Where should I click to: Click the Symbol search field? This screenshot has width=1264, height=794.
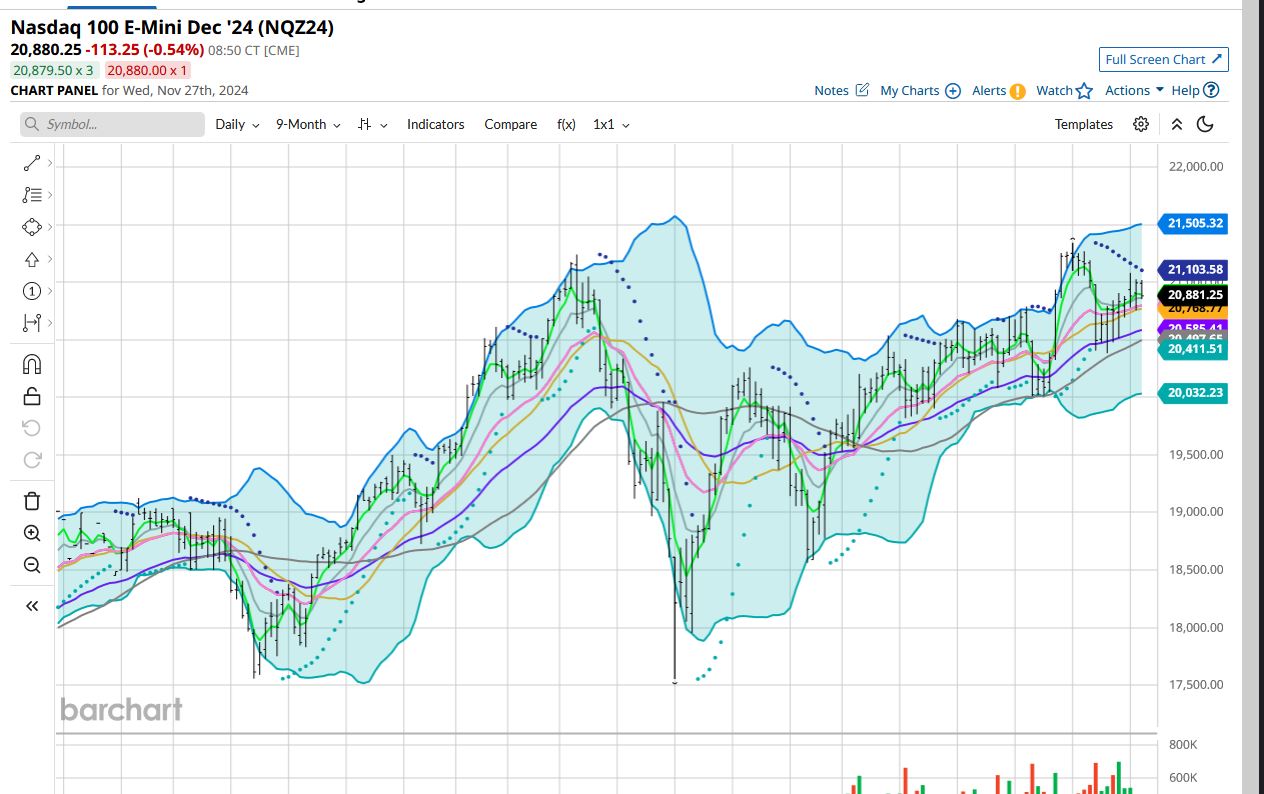[112, 124]
